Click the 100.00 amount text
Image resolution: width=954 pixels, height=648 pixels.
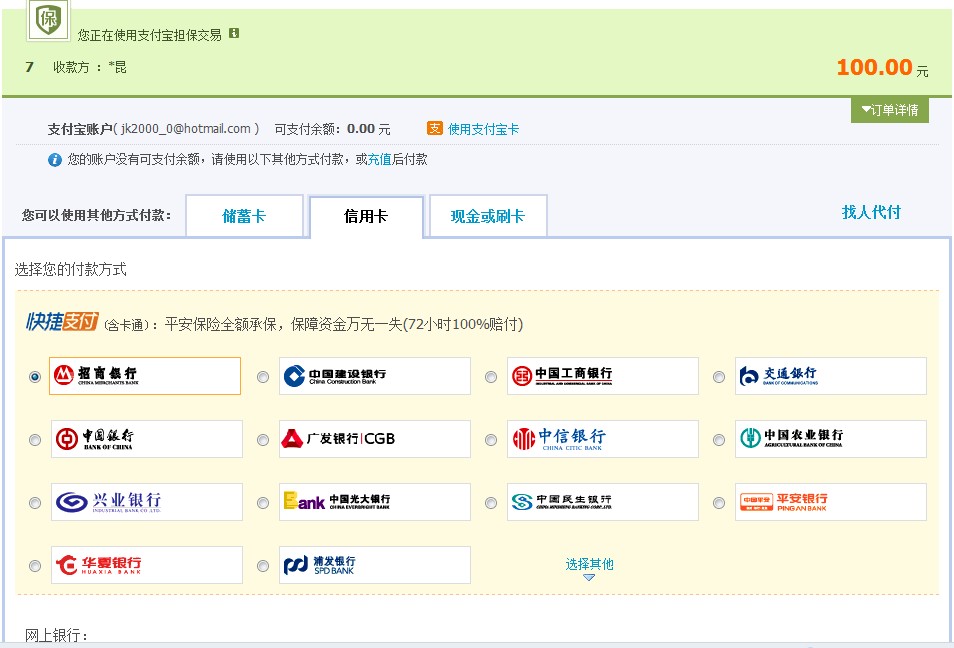pyautogui.click(x=874, y=67)
